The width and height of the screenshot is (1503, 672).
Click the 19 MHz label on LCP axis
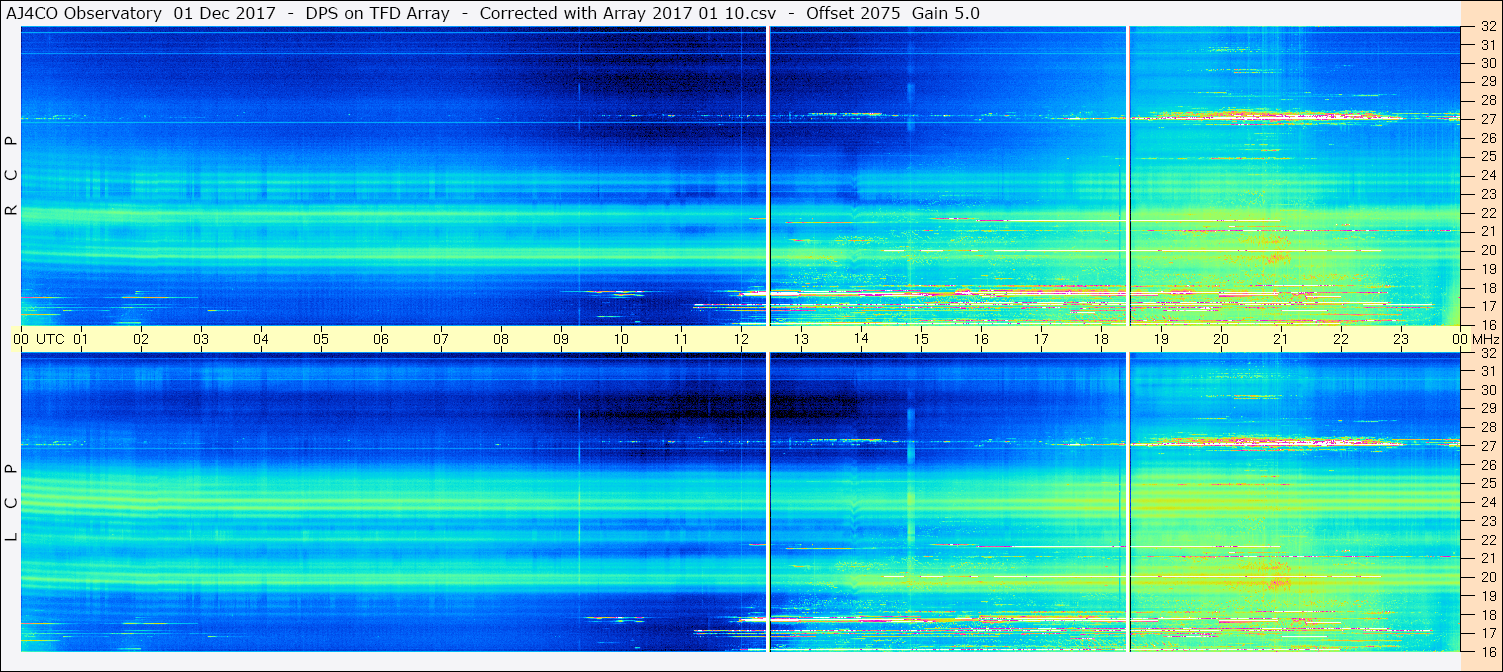tap(1487, 596)
